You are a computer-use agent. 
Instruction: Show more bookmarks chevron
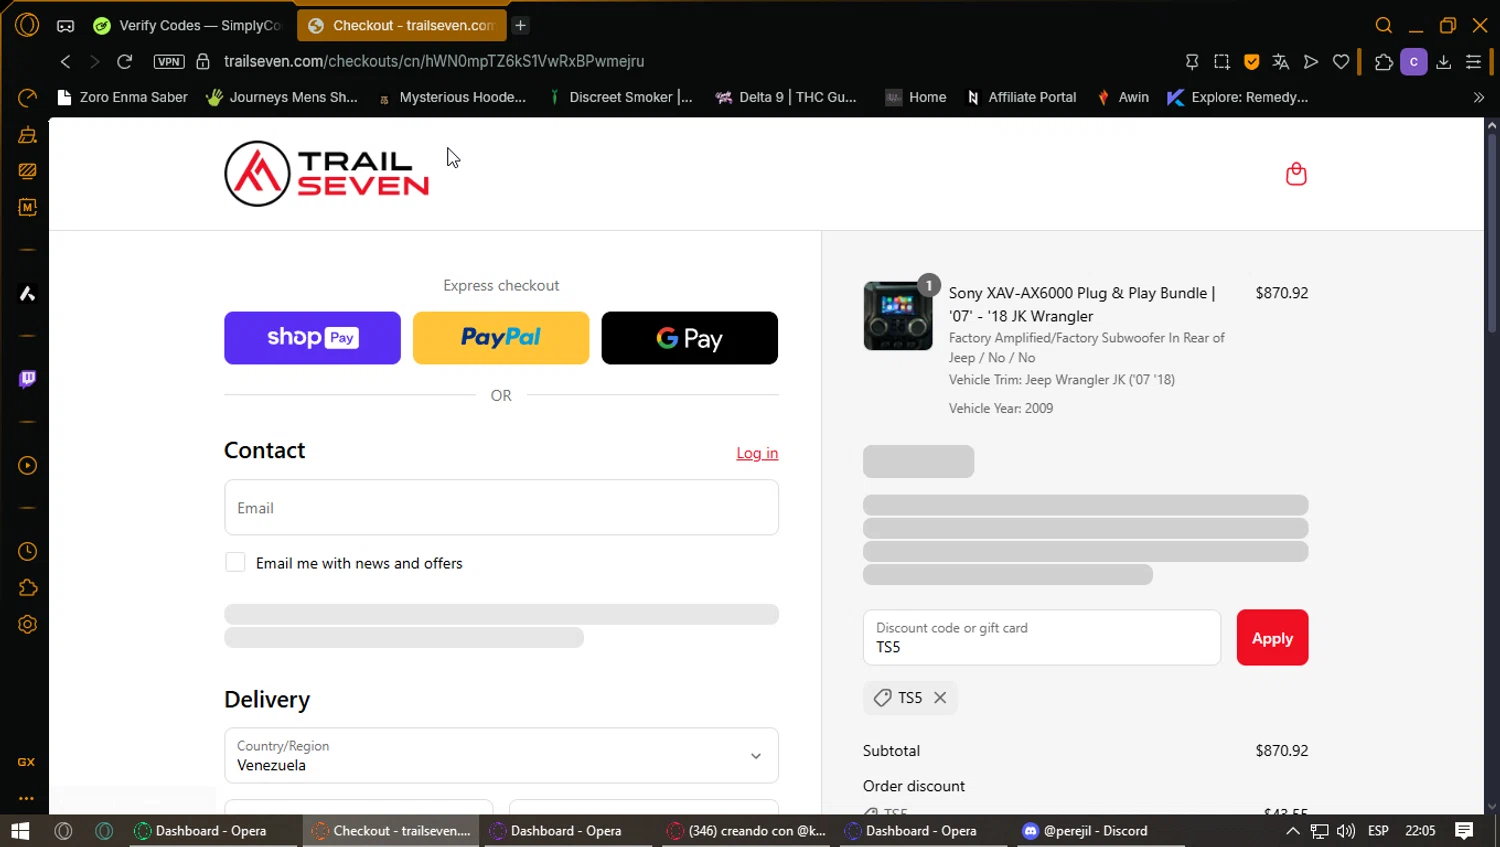tap(1479, 97)
